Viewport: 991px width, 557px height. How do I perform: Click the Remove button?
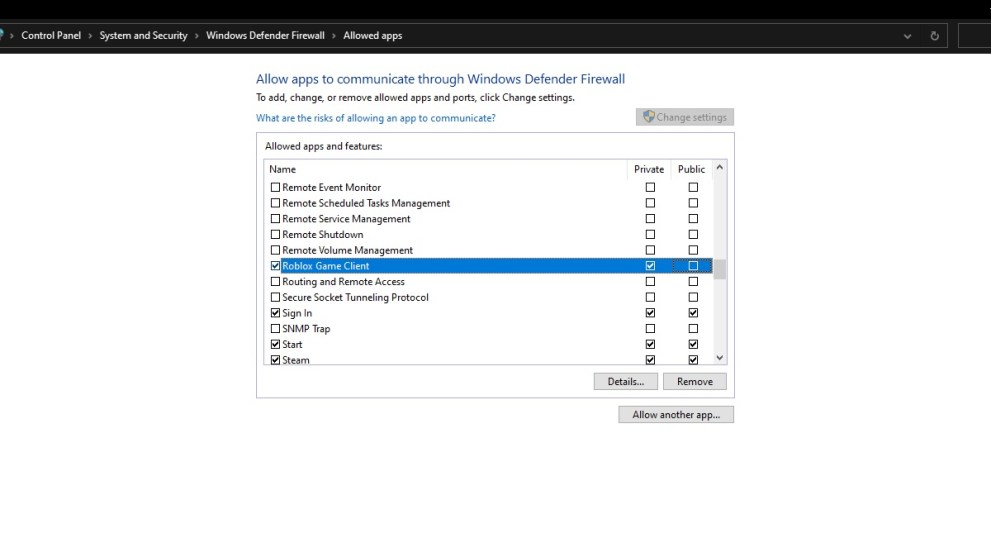pos(695,381)
